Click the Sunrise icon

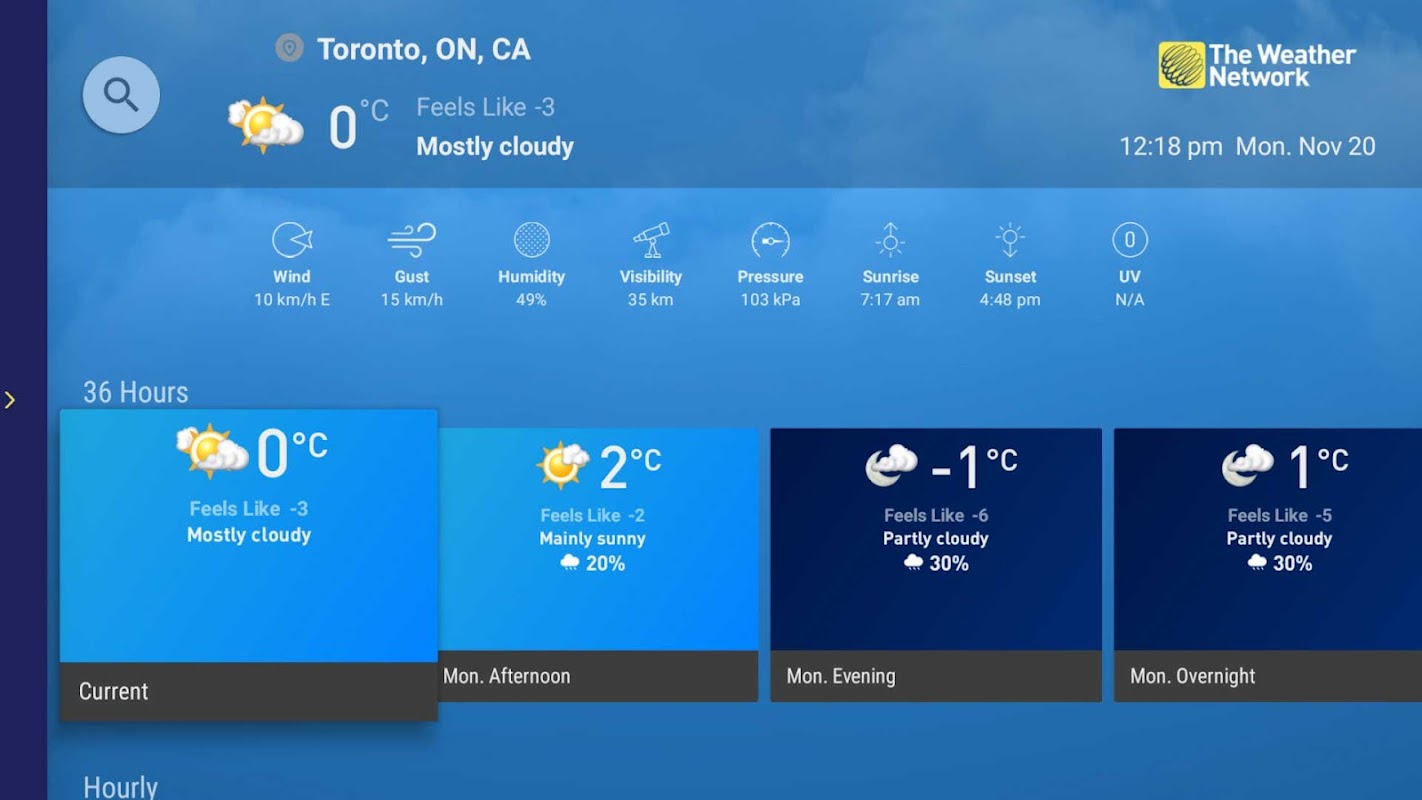point(890,240)
